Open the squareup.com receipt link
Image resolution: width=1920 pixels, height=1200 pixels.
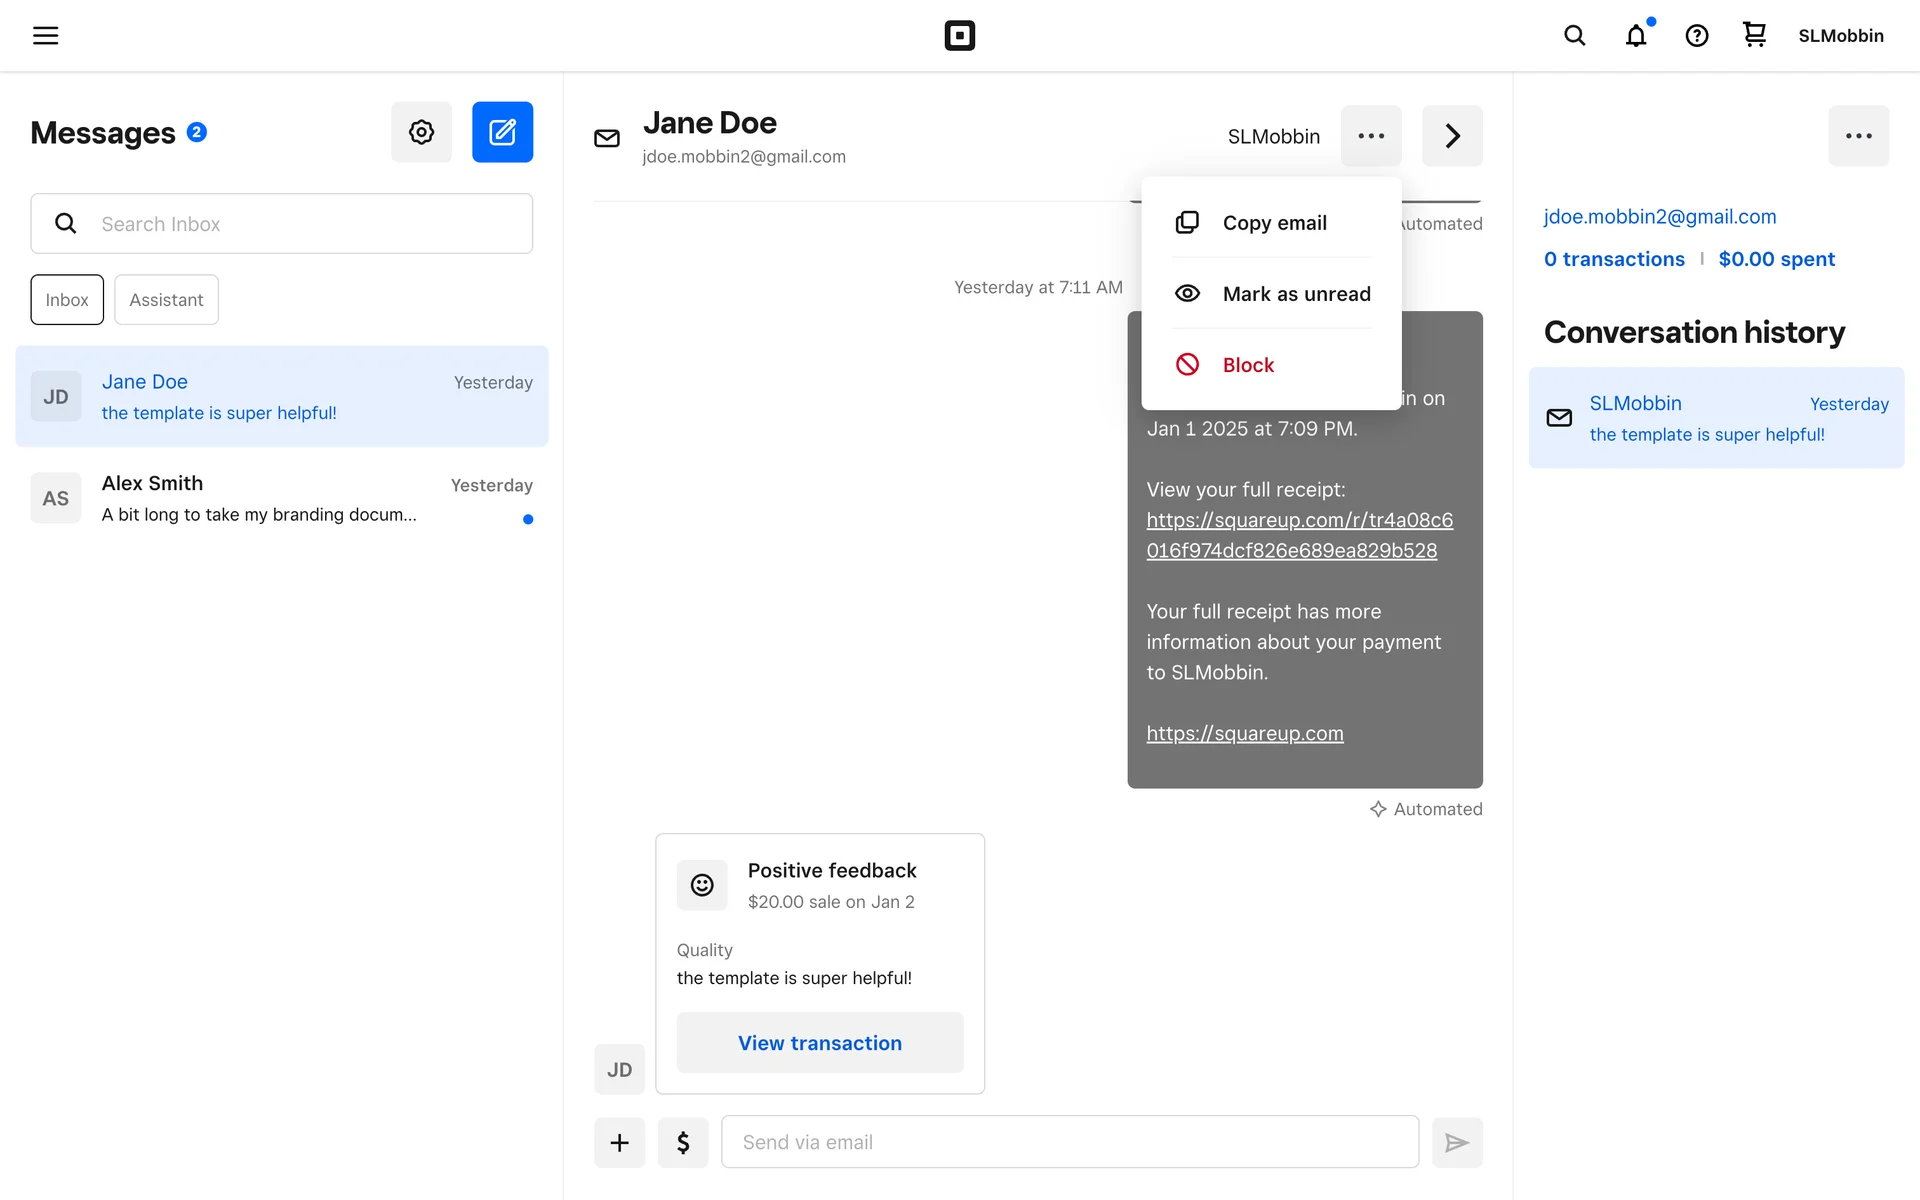[x=1299, y=535]
